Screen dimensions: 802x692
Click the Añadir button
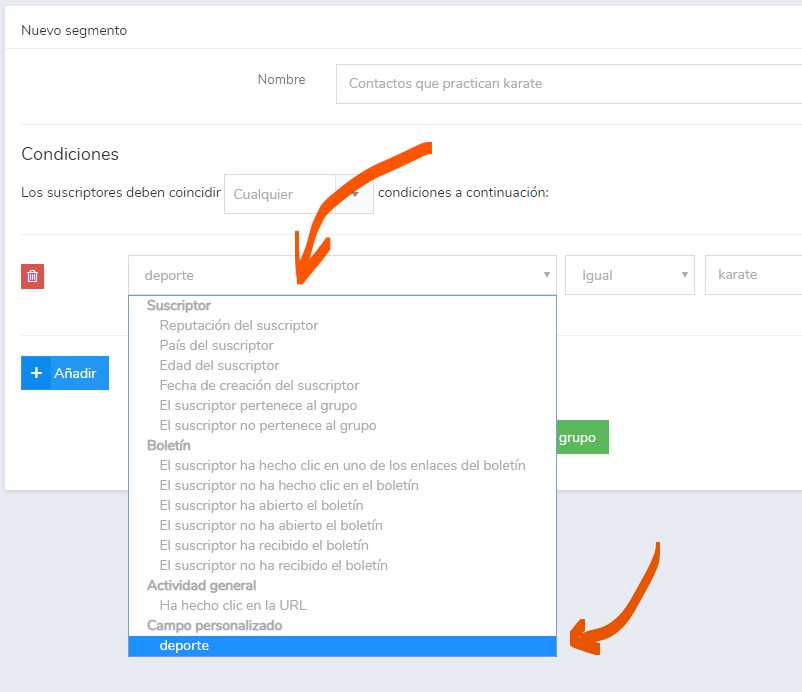pyautogui.click(x=65, y=373)
